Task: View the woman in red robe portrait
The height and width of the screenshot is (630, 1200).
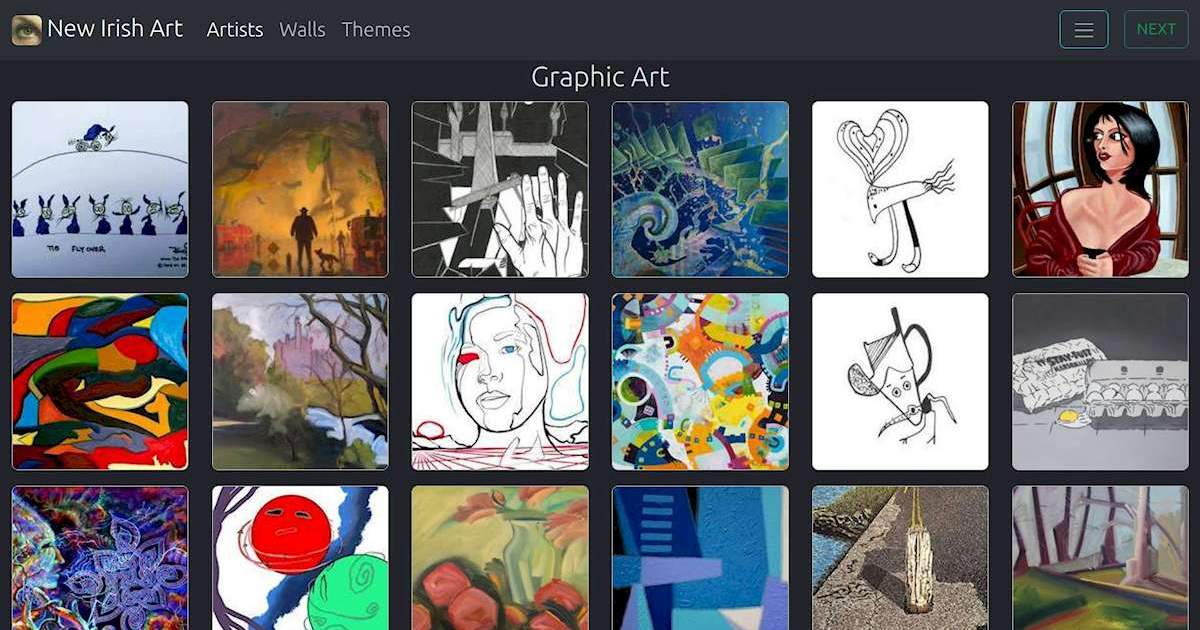Action: (1100, 188)
